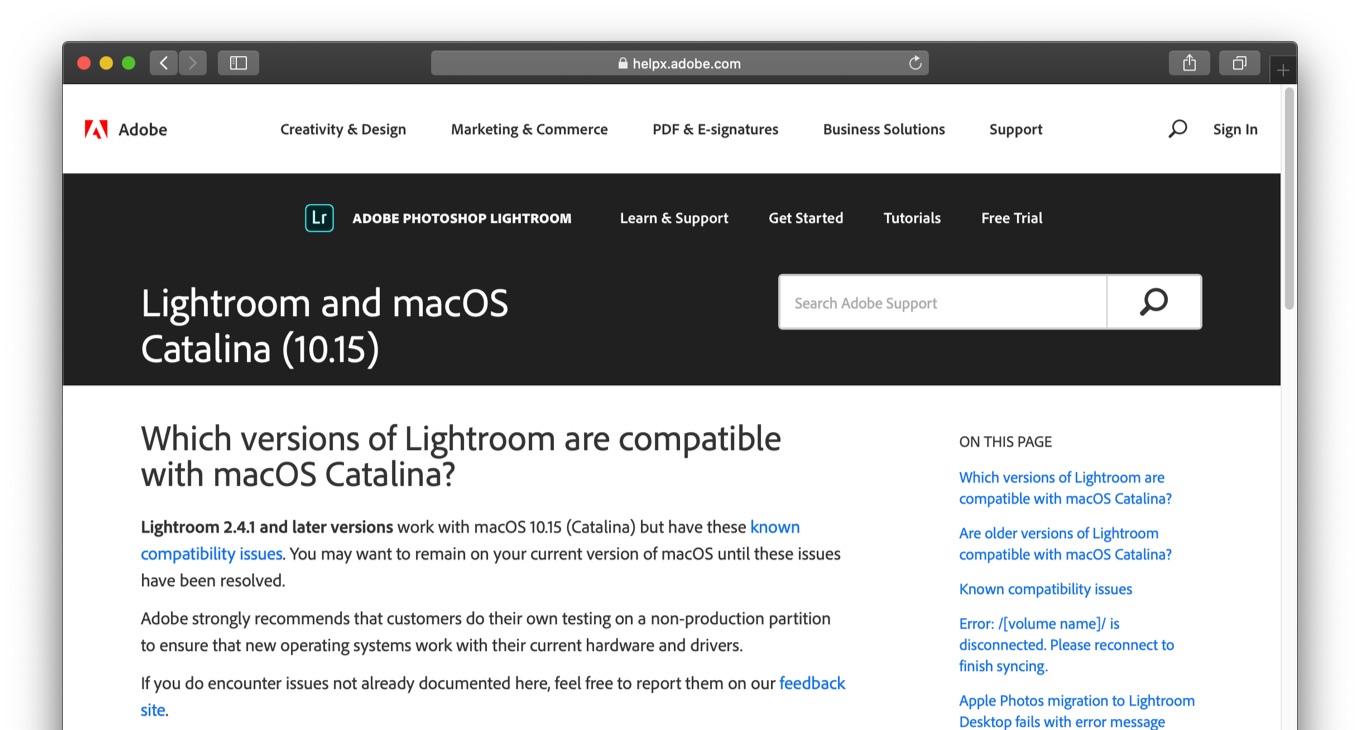Click the page's vertical scrollbar thumb
This screenshot has height=730, width=1360.
(1289, 200)
